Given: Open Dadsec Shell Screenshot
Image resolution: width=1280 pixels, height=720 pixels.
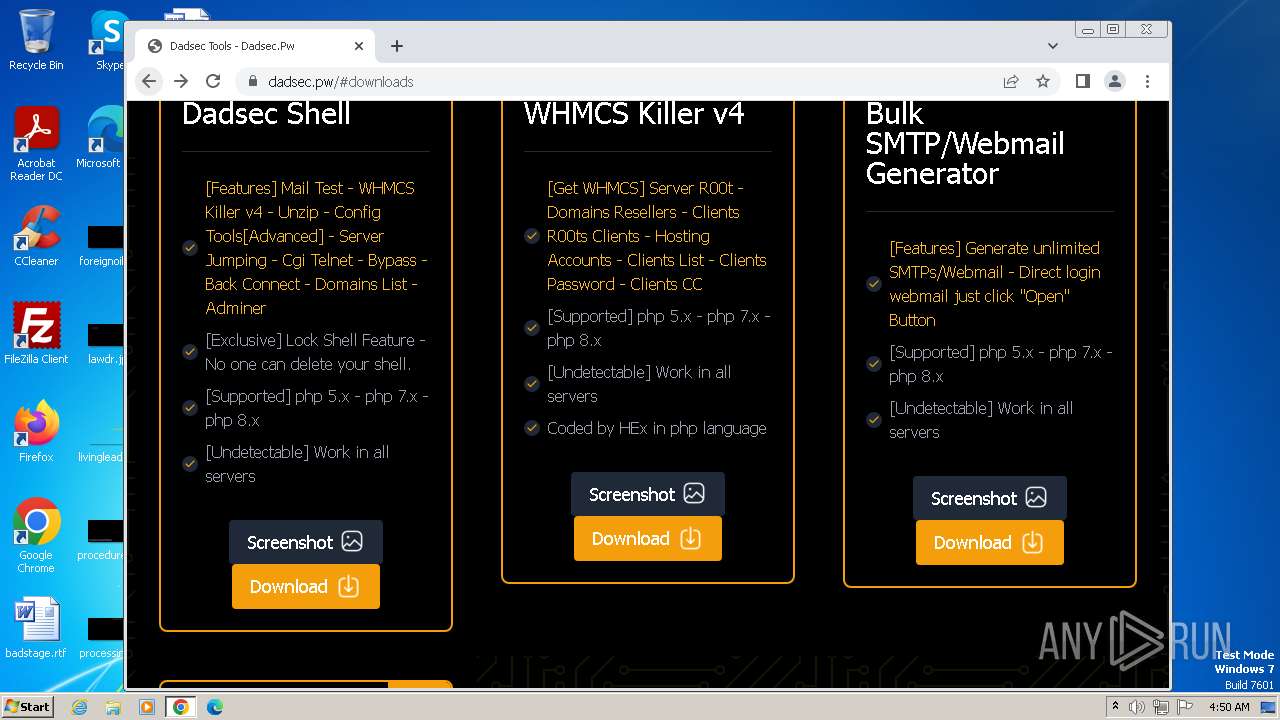Looking at the screenshot, I should 305,542.
